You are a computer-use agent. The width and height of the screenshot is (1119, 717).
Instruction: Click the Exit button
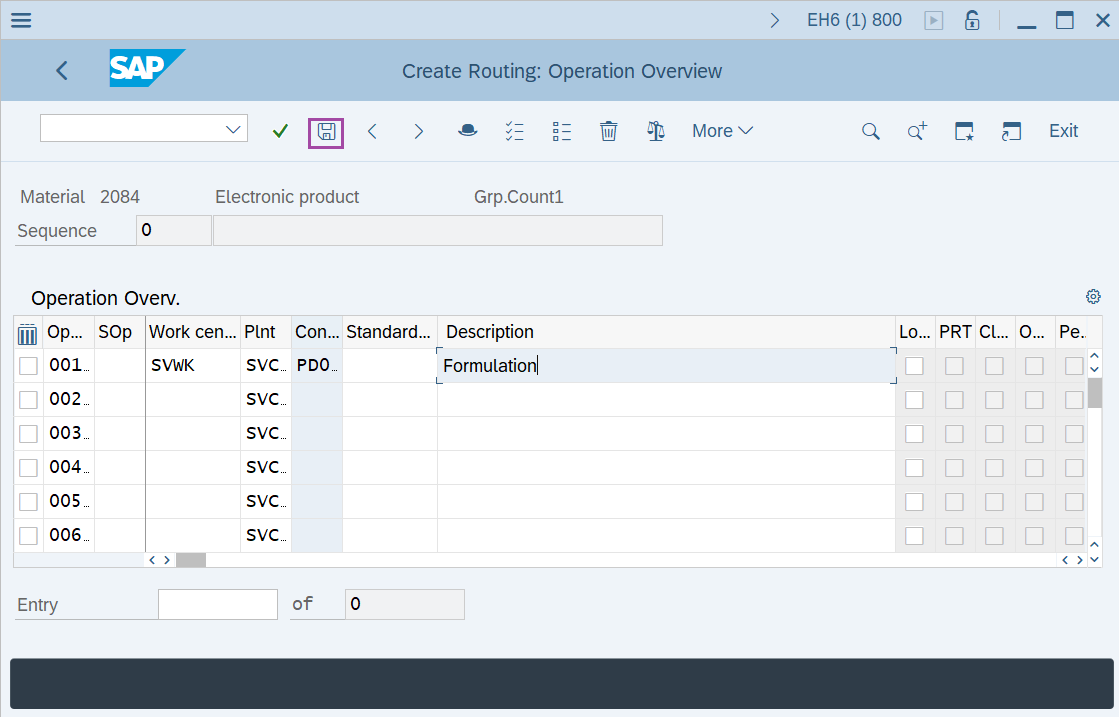pos(1063,131)
